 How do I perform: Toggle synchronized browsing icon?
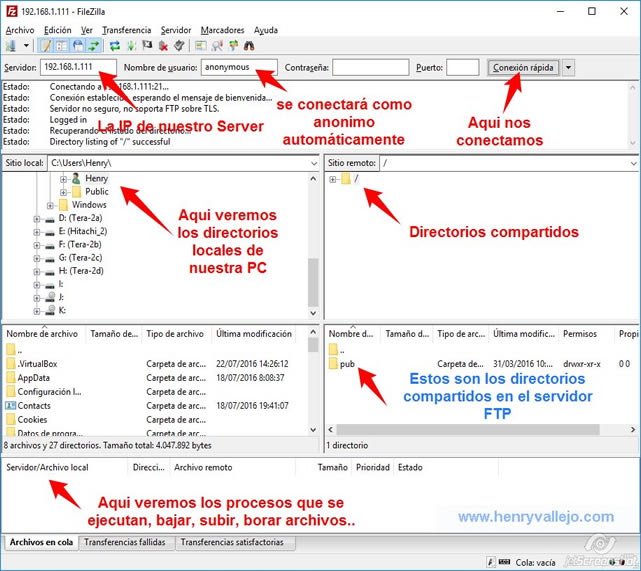coord(233,46)
